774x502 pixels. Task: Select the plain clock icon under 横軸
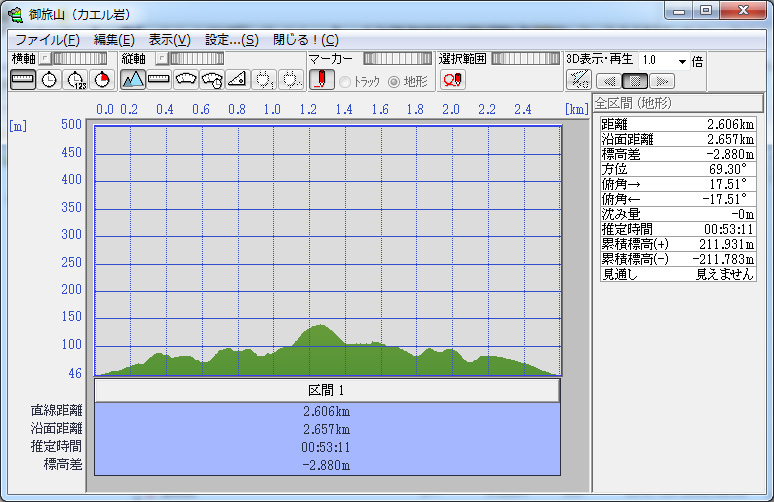coord(49,79)
